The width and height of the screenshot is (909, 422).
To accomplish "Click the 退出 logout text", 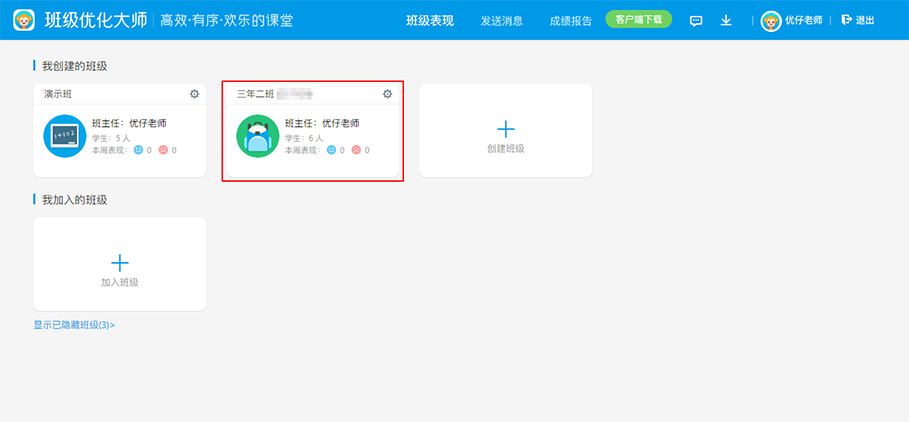I will pyautogui.click(x=865, y=20).
